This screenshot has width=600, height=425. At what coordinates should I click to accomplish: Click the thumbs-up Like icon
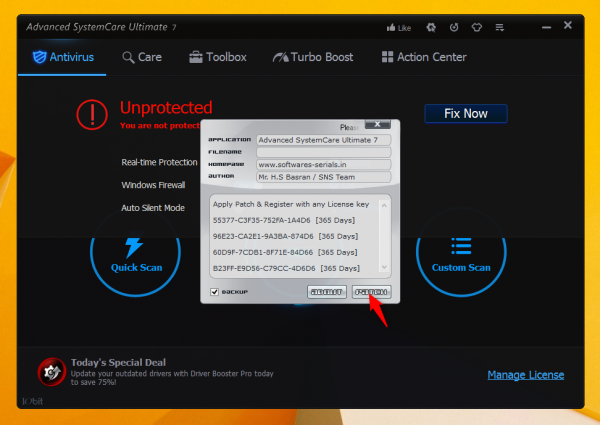pyautogui.click(x=391, y=27)
